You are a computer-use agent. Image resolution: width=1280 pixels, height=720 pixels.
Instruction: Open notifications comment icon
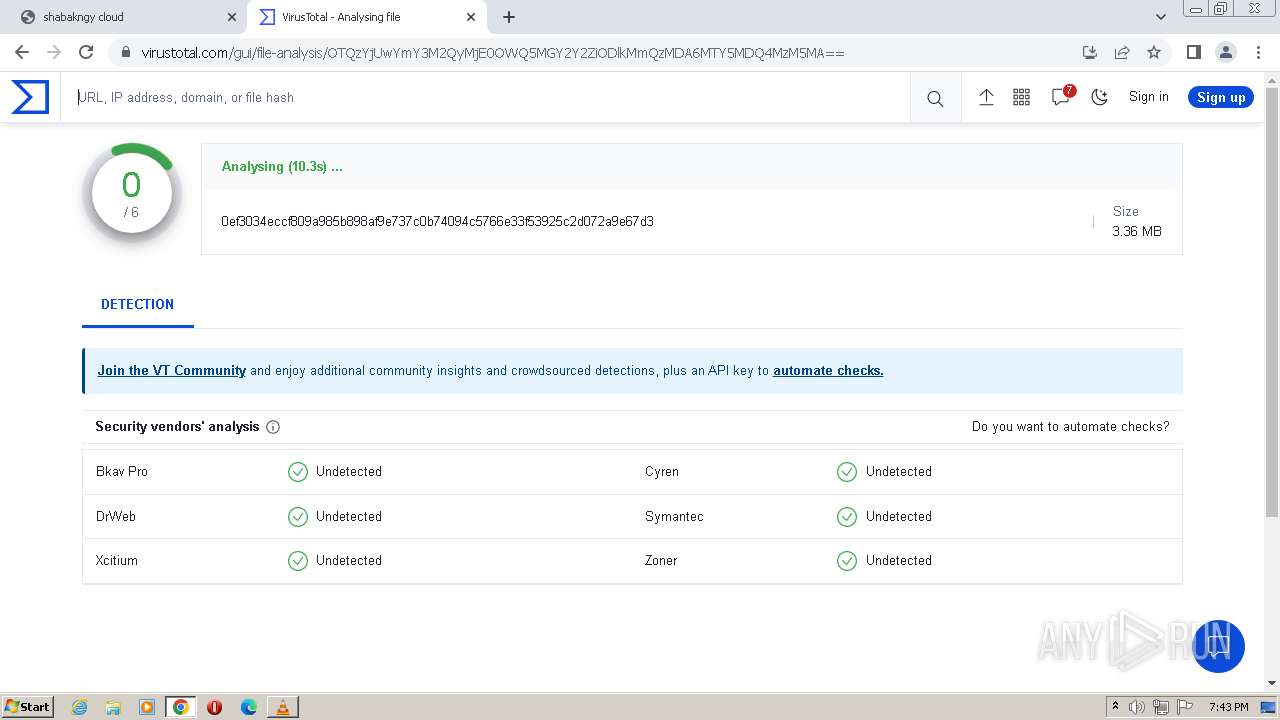[x=1062, y=97]
